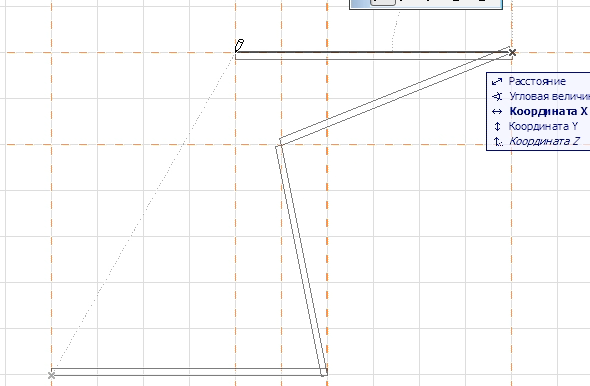Select the steep slanted wall in the middle
The image size is (590, 386).
click(x=301, y=260)
